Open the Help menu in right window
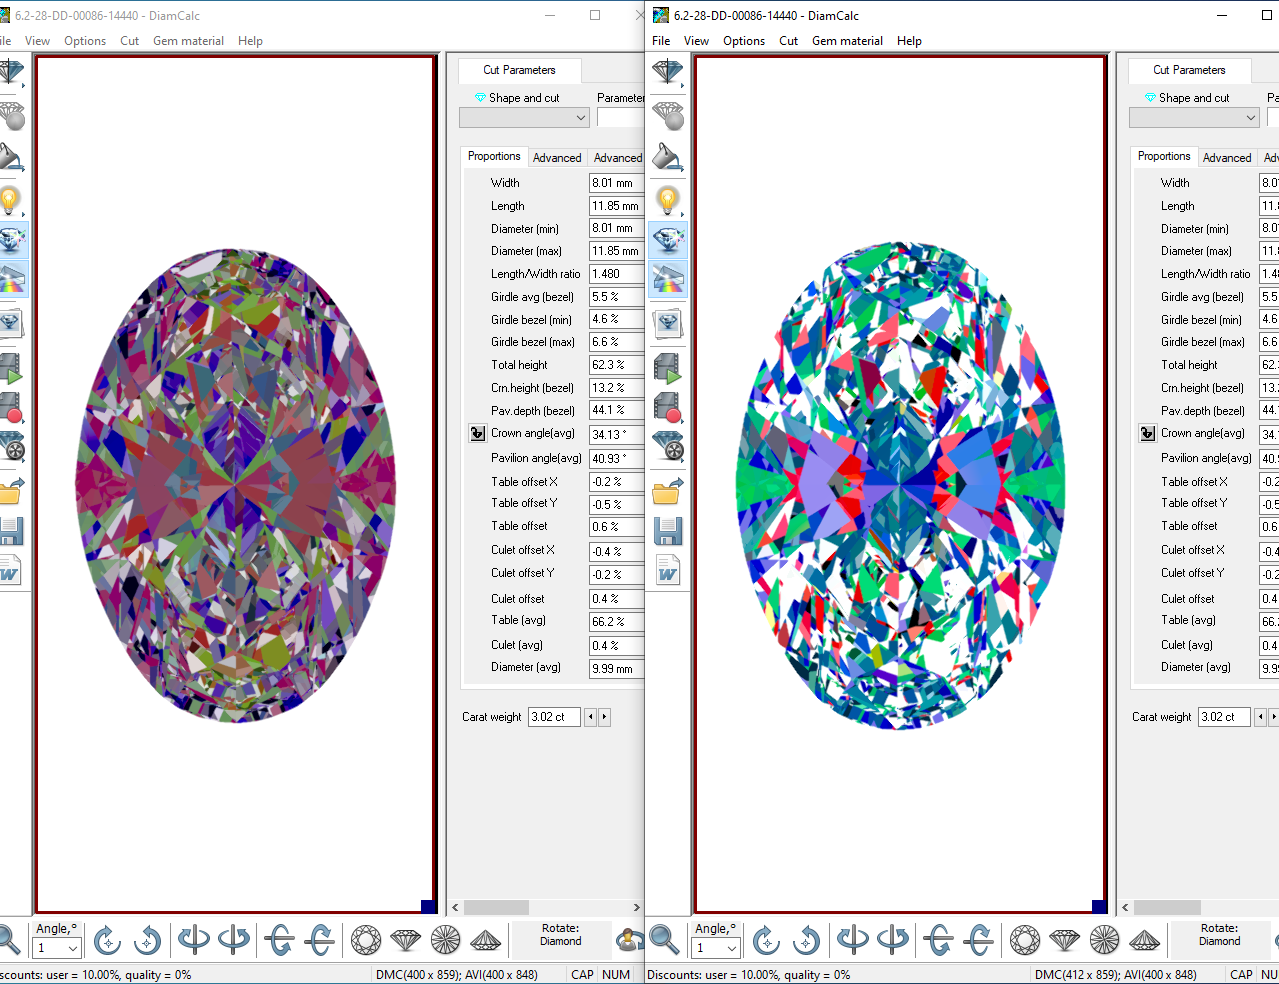The height and width of the screenshot is (984, 1279). [909, 41]
